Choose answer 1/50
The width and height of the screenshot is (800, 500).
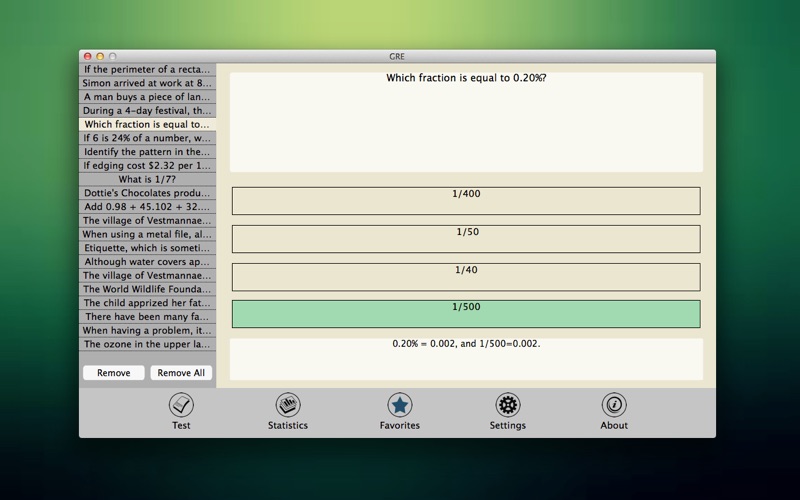466,239
